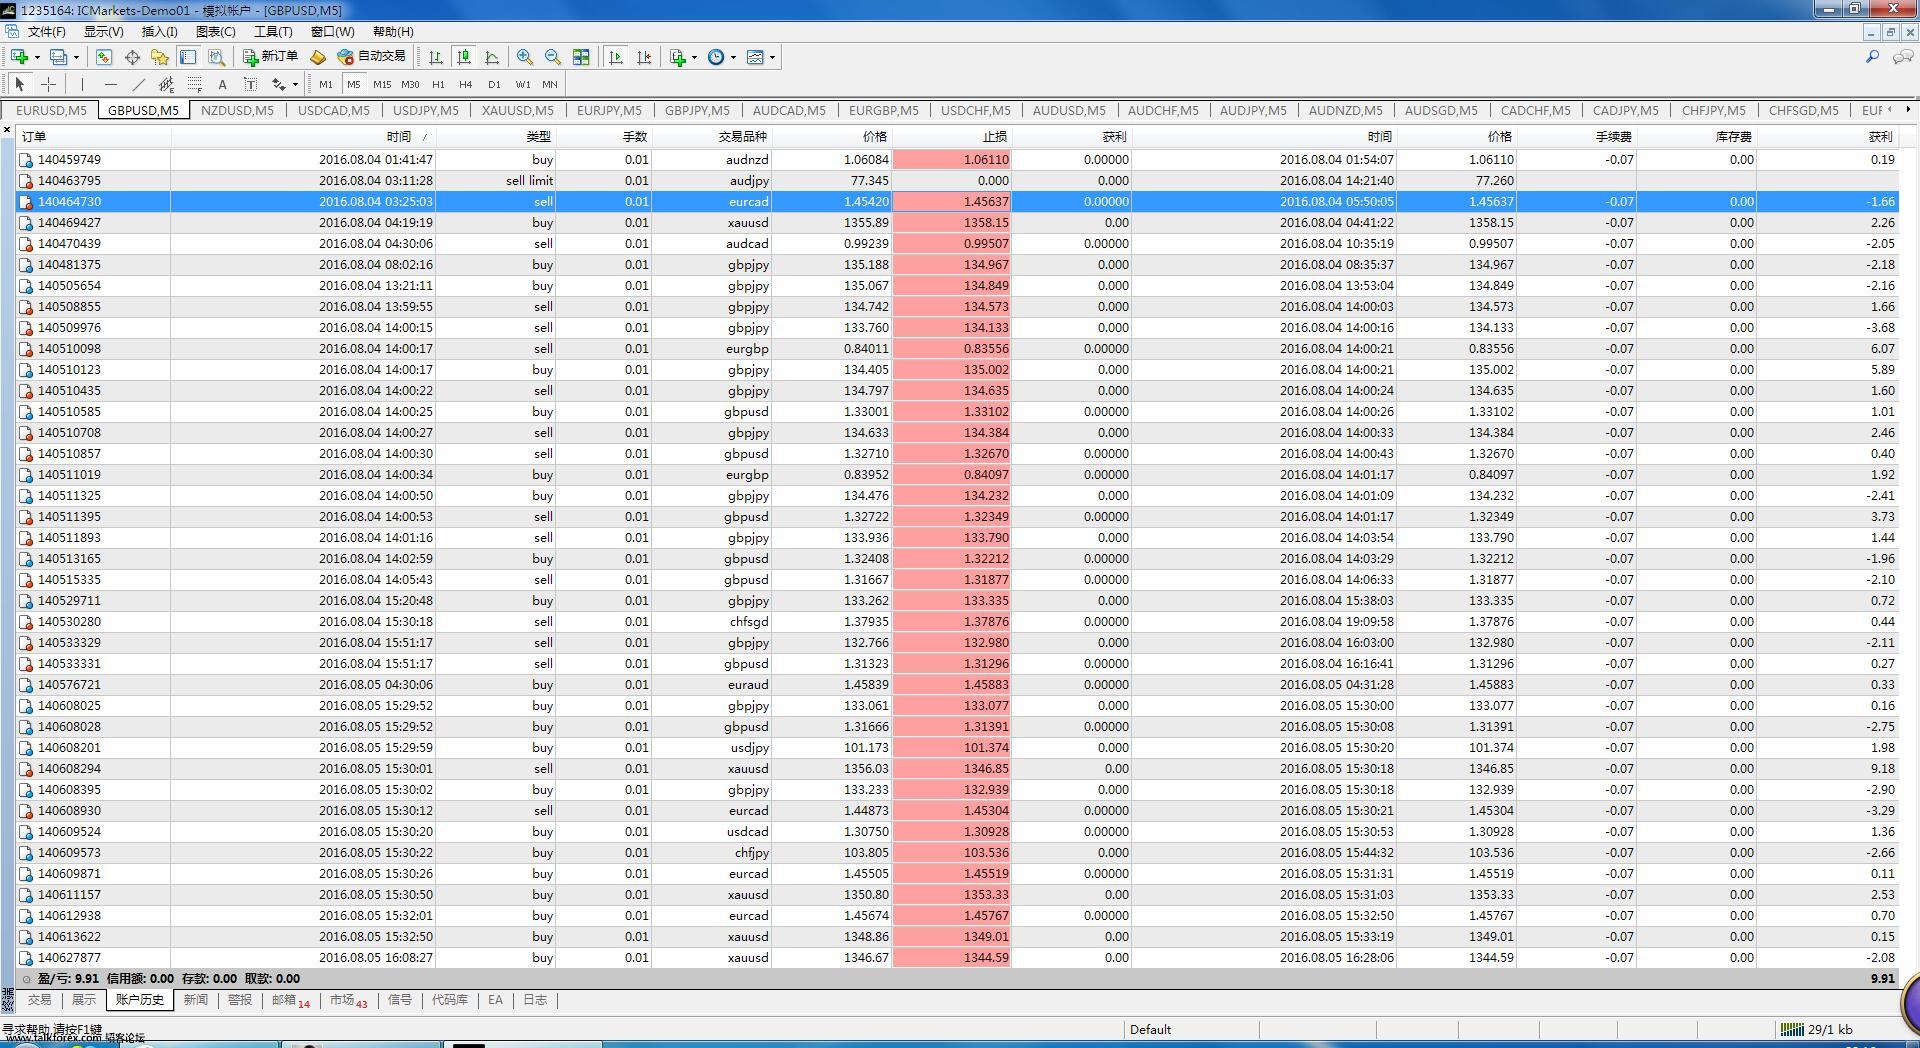This screenshot has height=1048, width=1920.
Task: Toggle the Data Window crosshair-circle icon
Action: tap(132, 57)
